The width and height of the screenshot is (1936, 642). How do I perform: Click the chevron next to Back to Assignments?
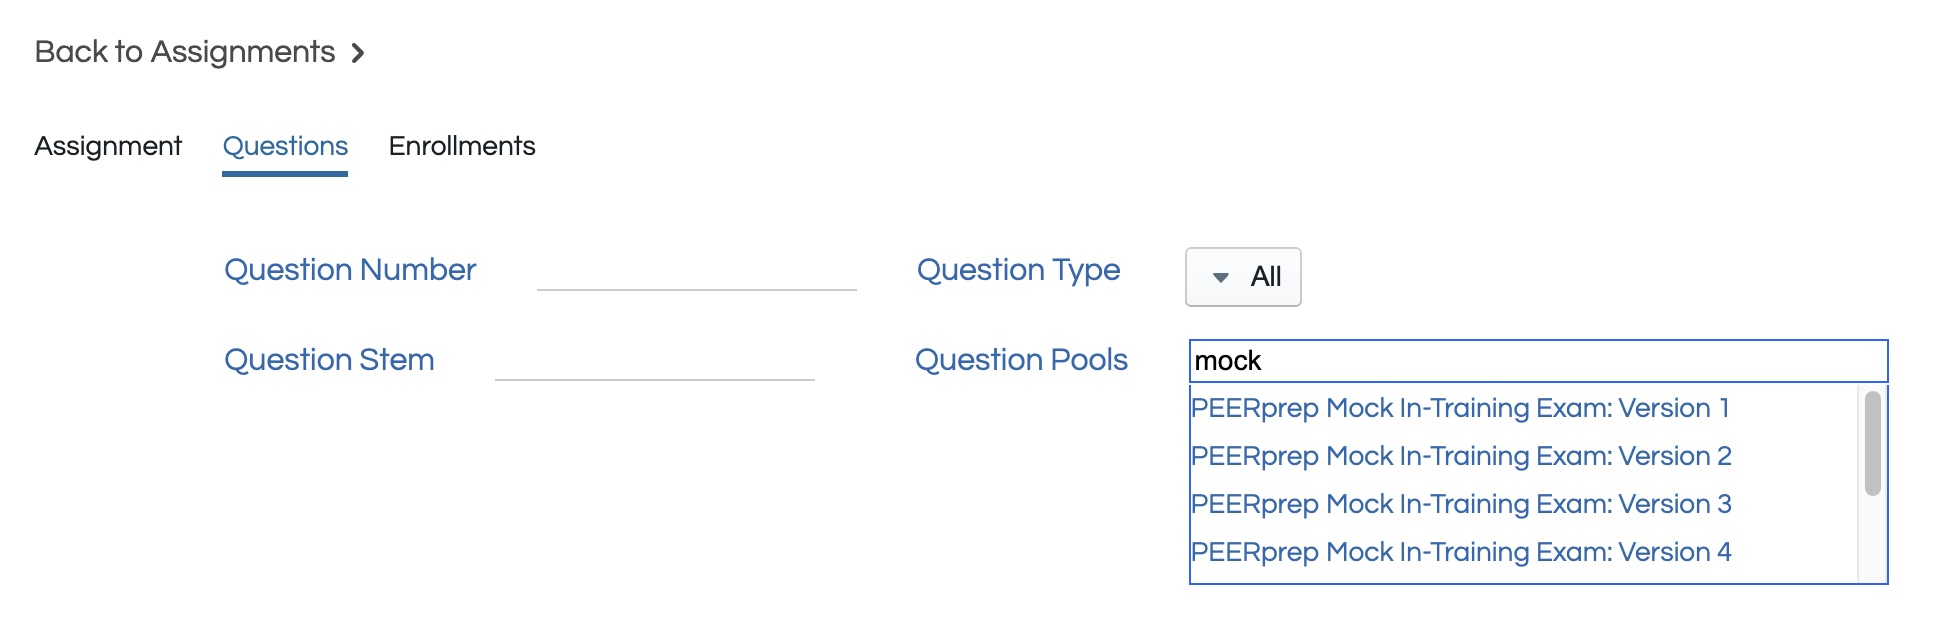[358, 52]
